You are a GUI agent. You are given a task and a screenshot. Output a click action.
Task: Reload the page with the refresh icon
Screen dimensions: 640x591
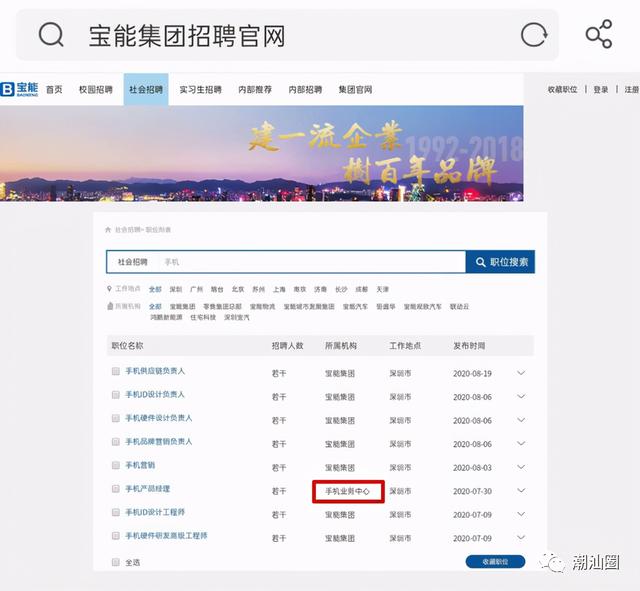[534, 36]
